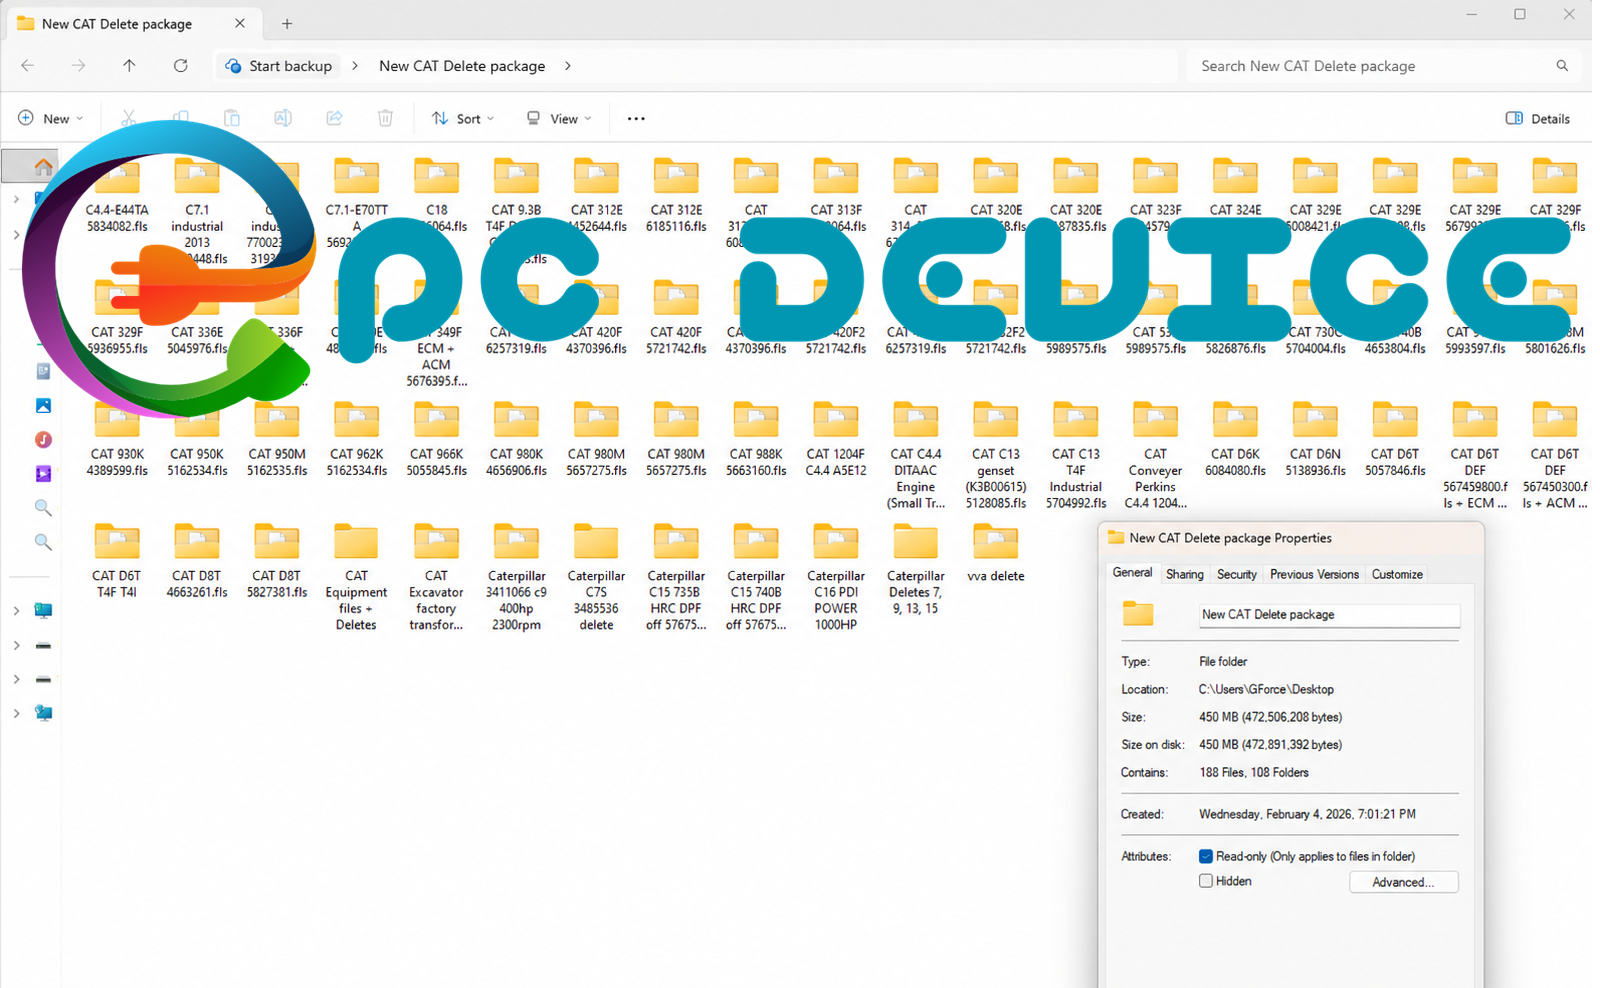Click the search magnifier in the search box
1600x988 pixels.
click(1562, 66)
